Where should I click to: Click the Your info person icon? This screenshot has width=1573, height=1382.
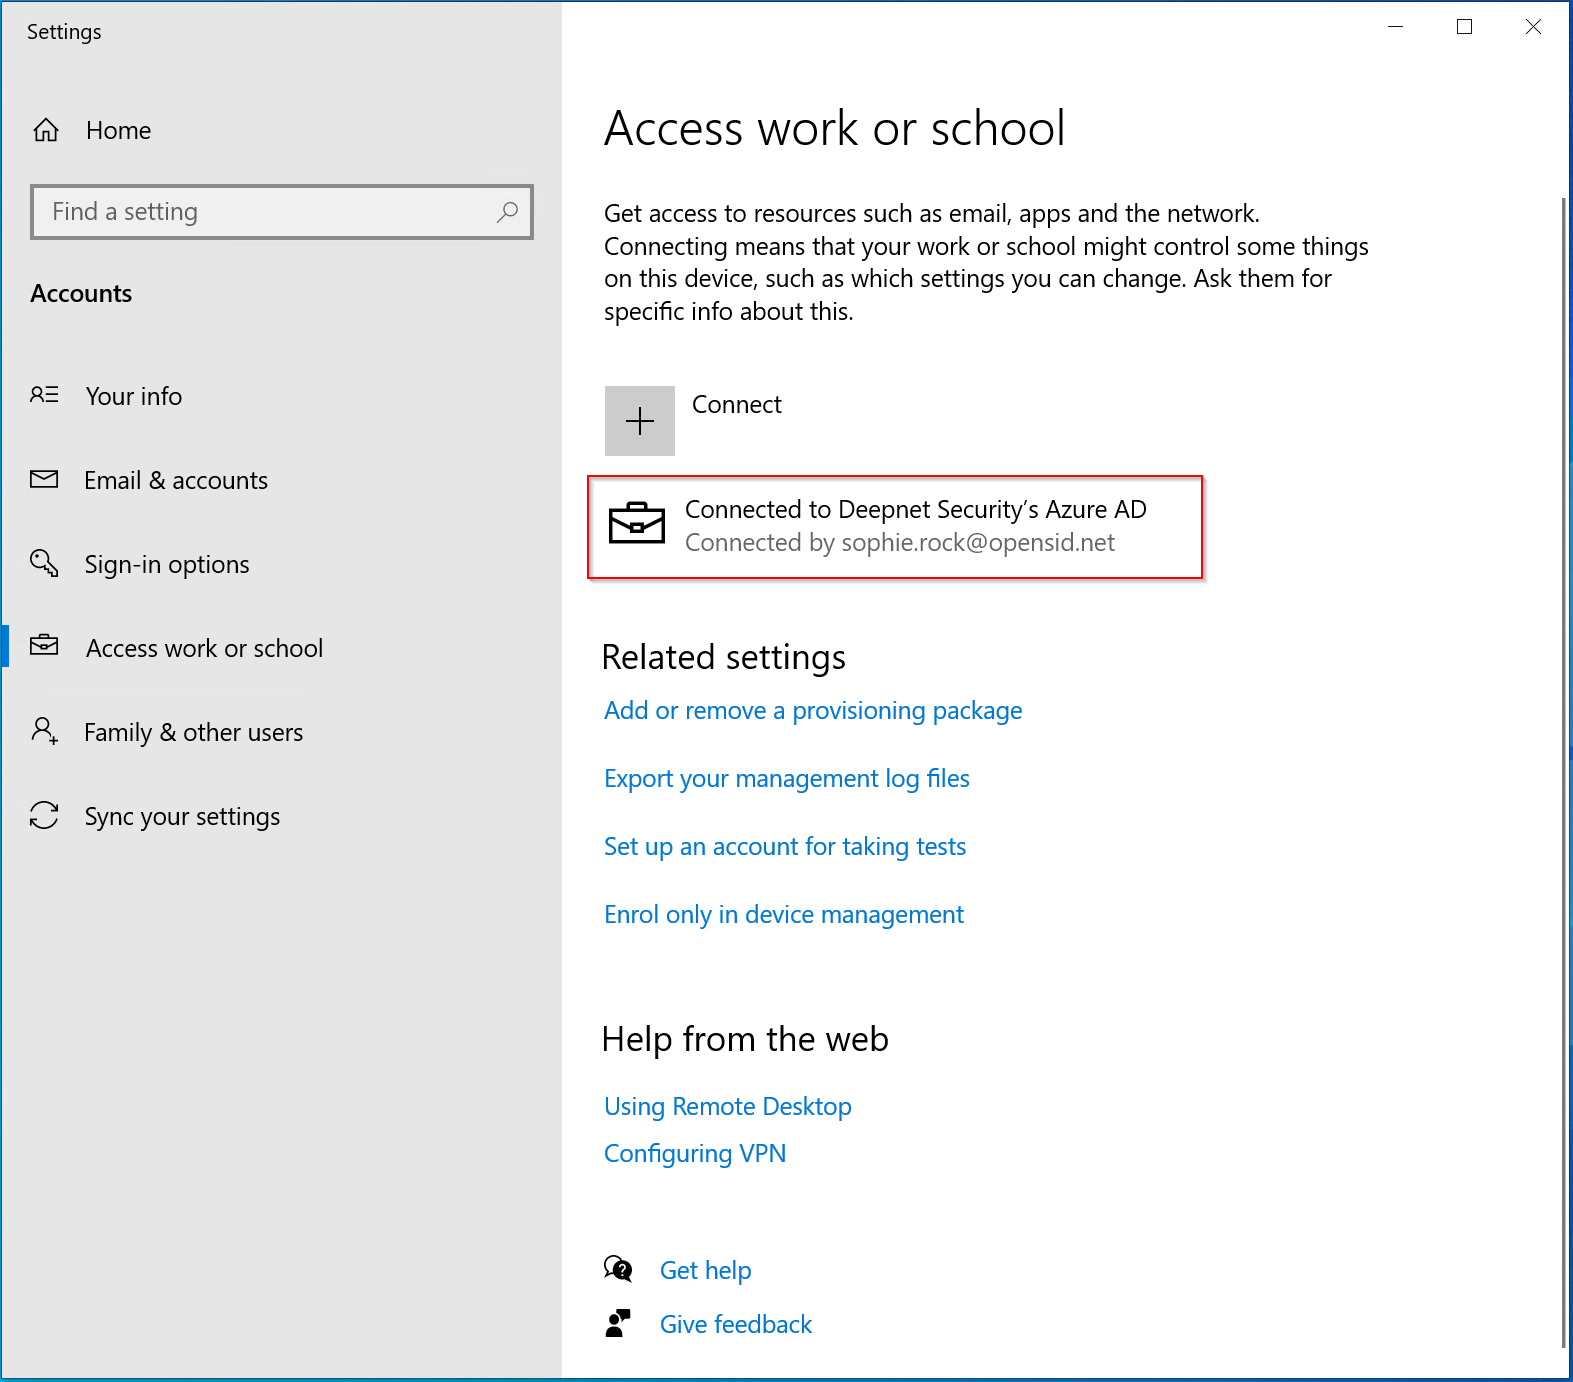(x=44, y=395)
